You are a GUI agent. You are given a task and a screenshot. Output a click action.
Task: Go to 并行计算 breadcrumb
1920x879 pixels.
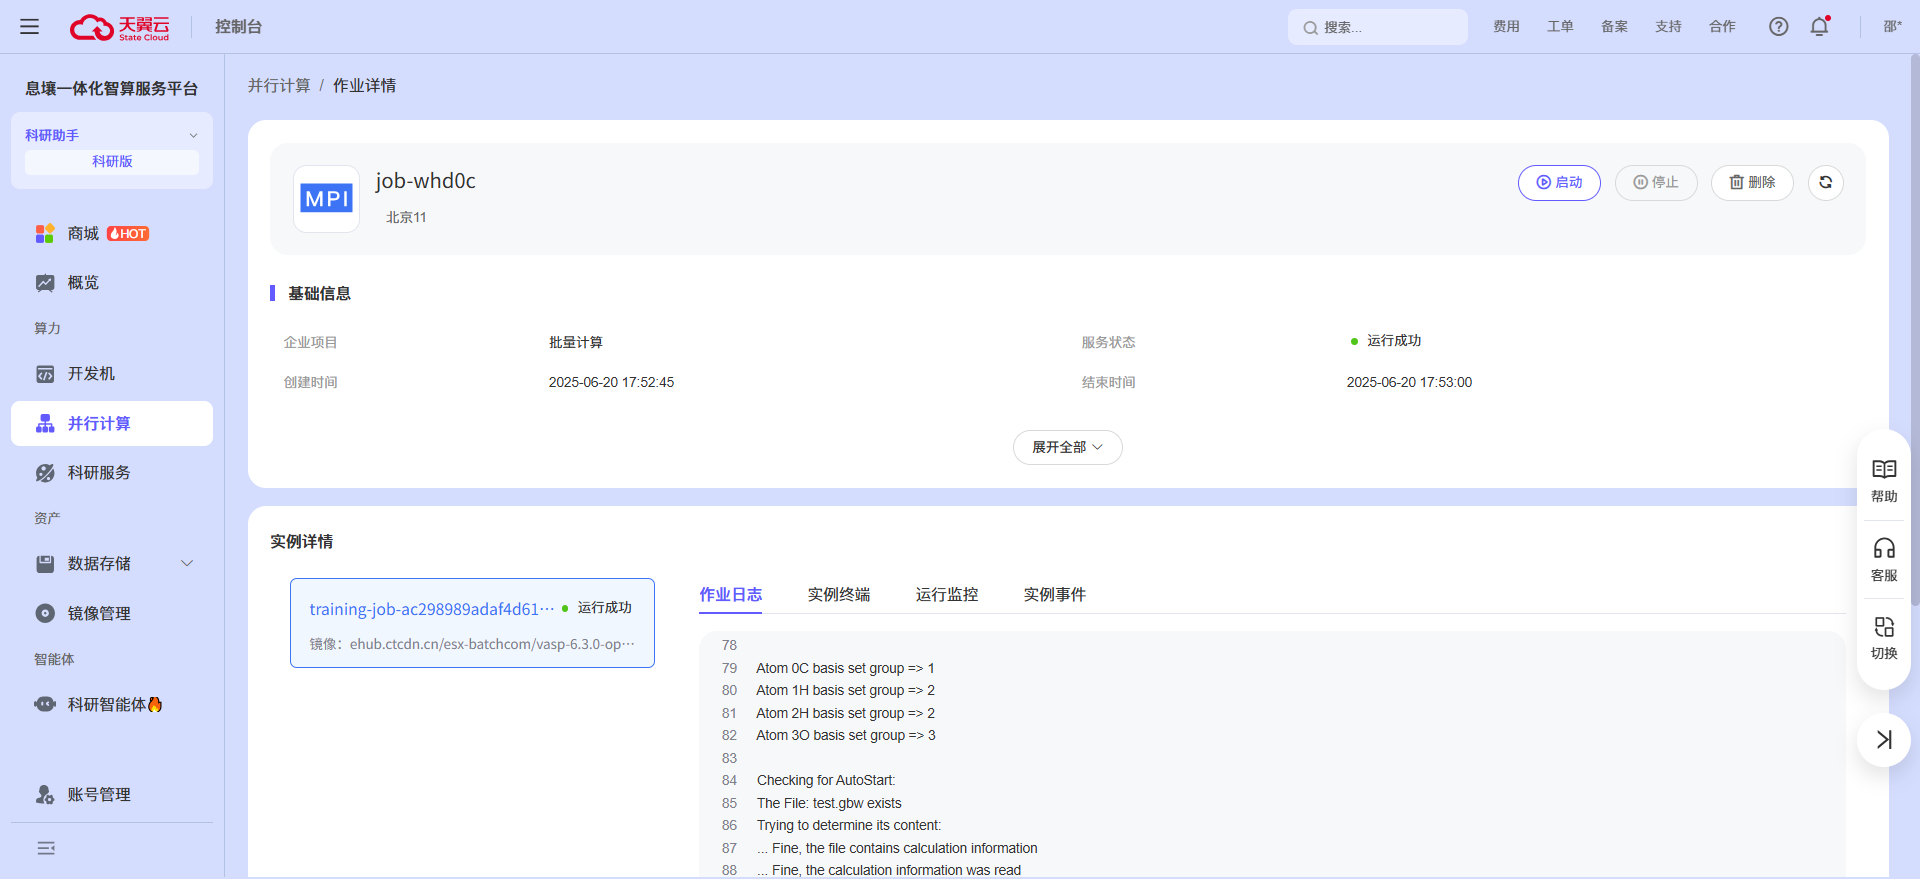point(279,86)
